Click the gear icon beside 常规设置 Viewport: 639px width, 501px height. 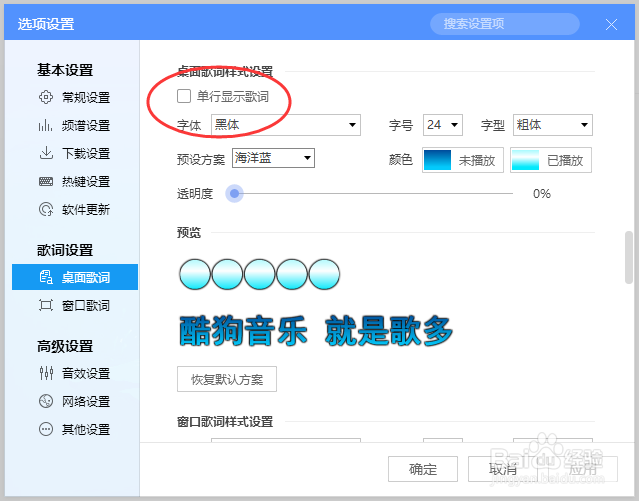tap(46, 97)
